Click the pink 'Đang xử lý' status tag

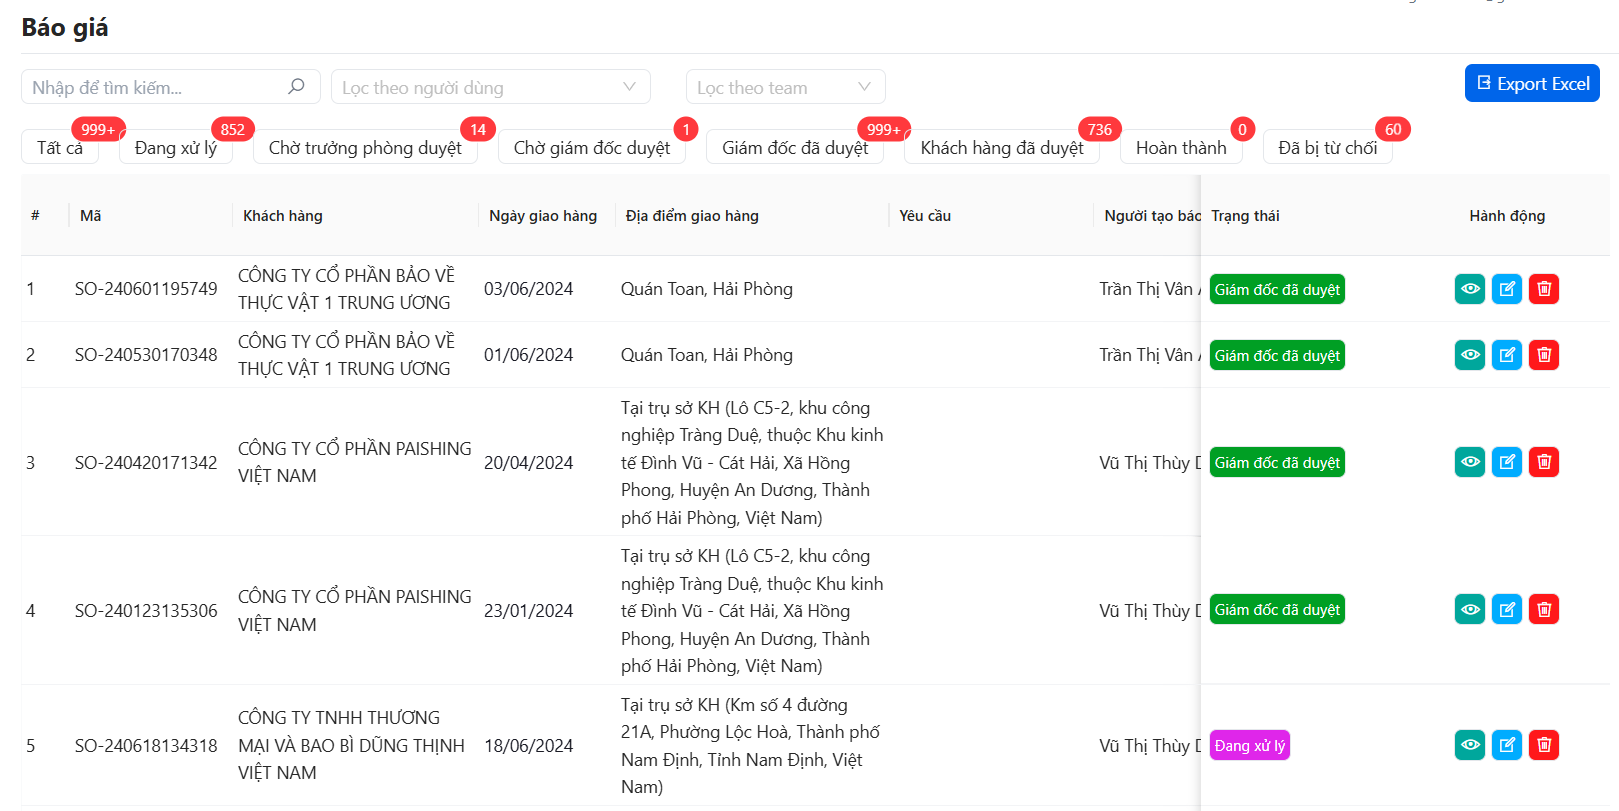1249,746
